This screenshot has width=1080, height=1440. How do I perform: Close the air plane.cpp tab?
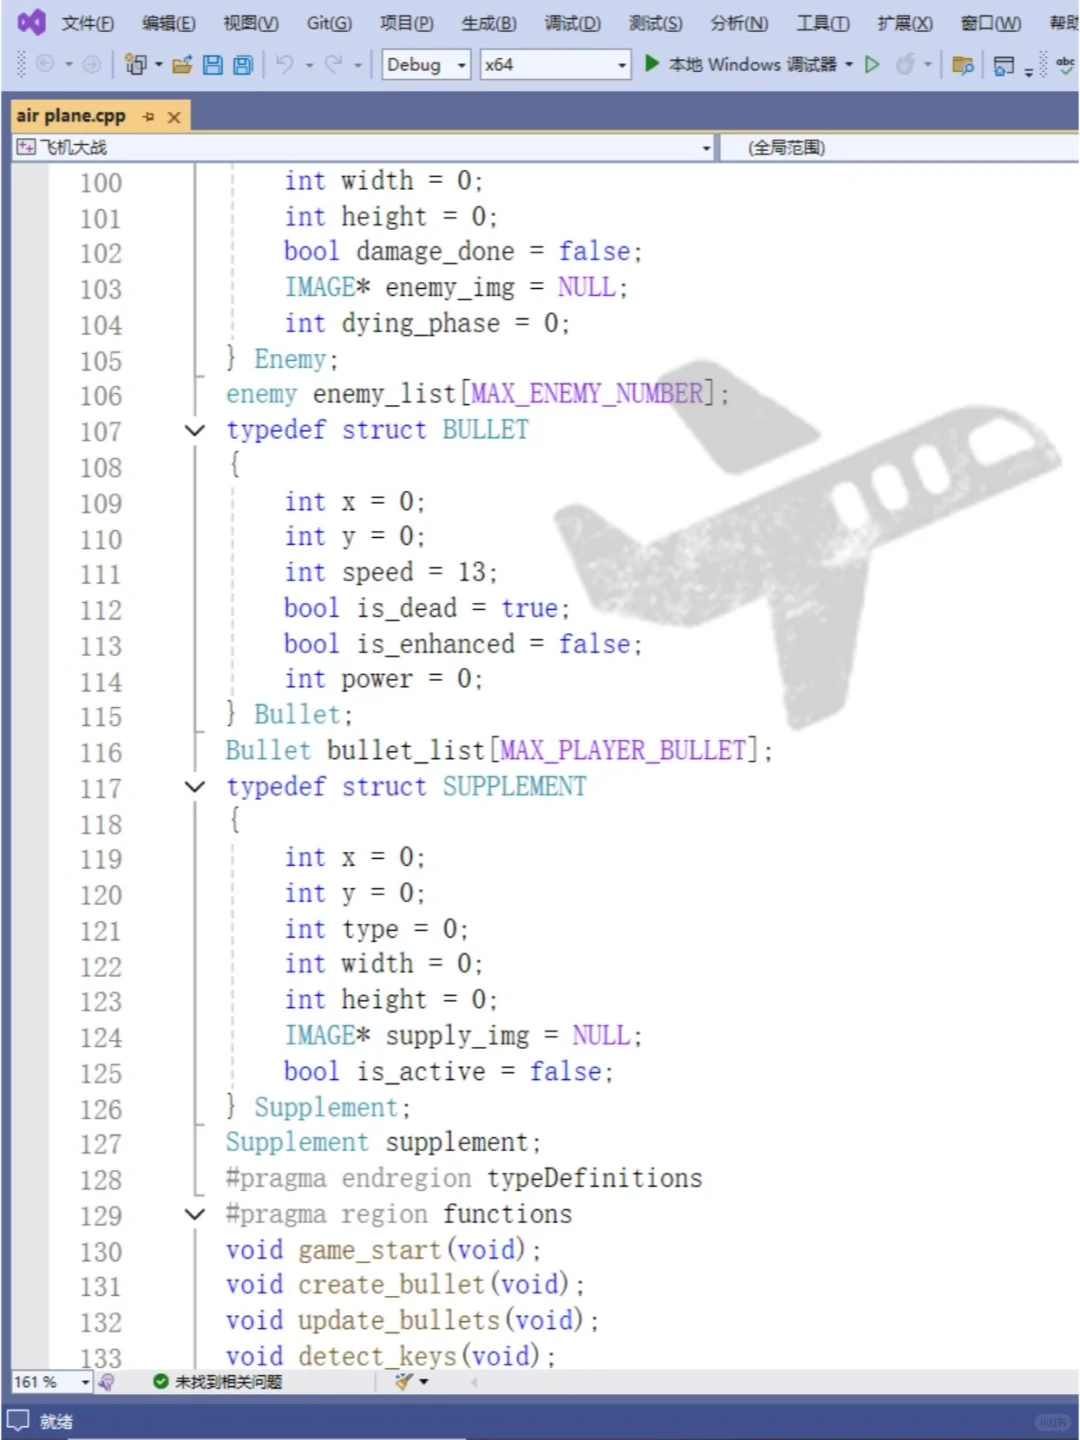pos(174,117)
